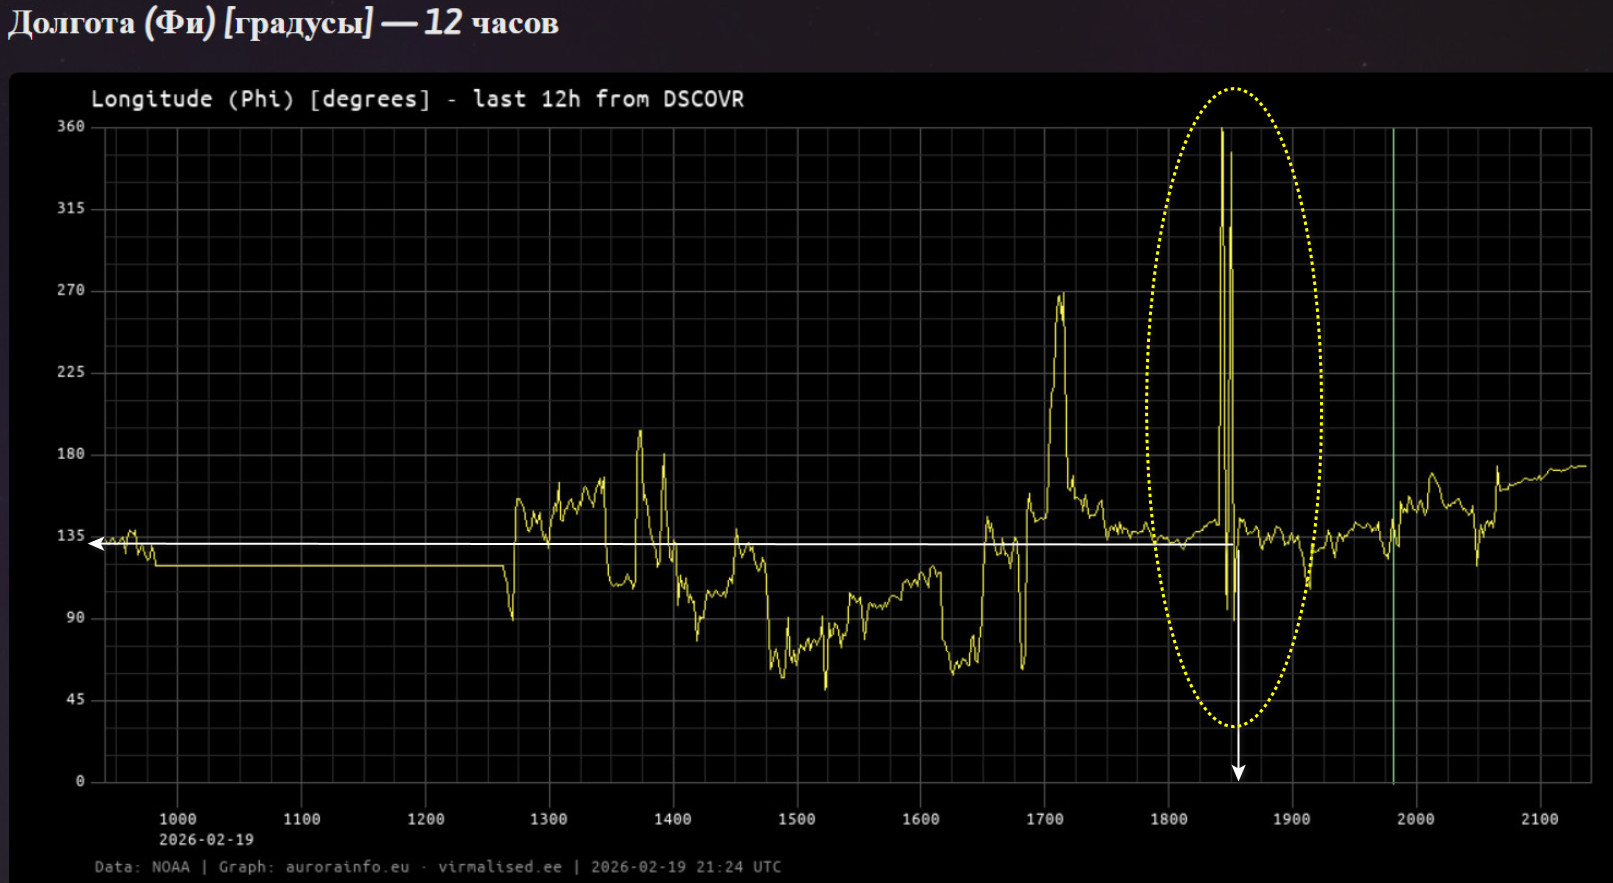Click the y-axis label 90

75,618
